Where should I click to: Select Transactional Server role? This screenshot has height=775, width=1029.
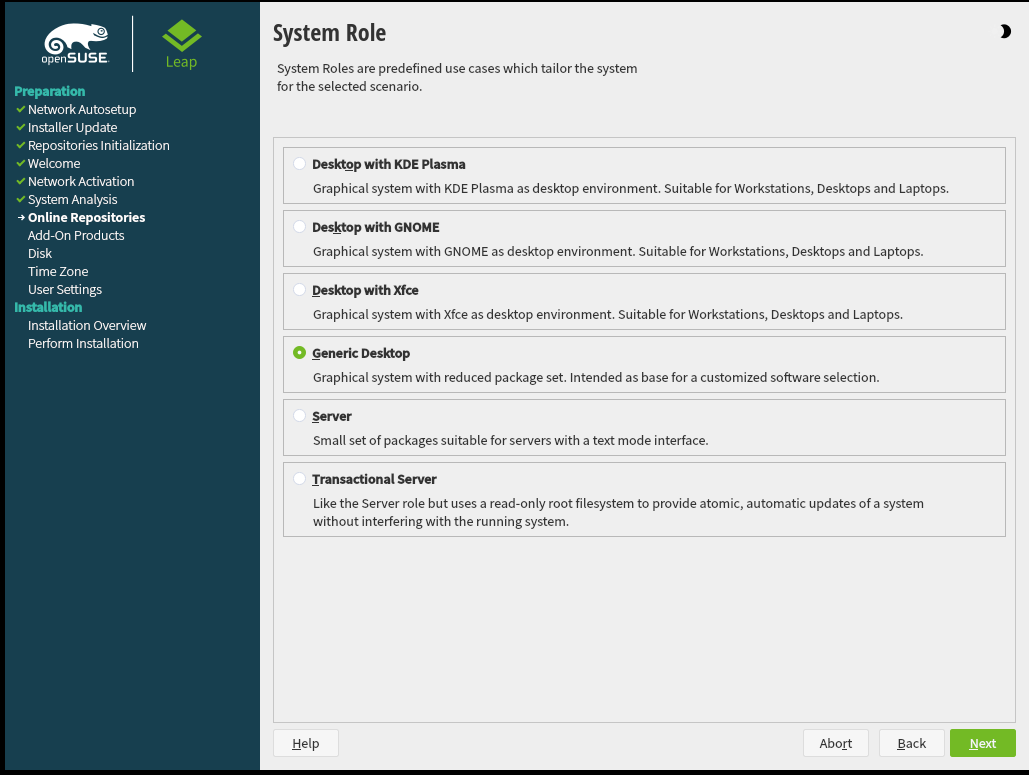coord(300,479)
